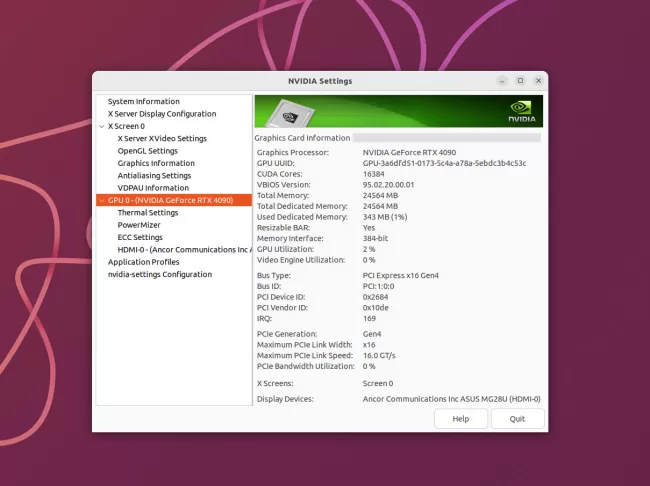
Task: Click PCI Device ID 0x2684
Action: point(375,297)
